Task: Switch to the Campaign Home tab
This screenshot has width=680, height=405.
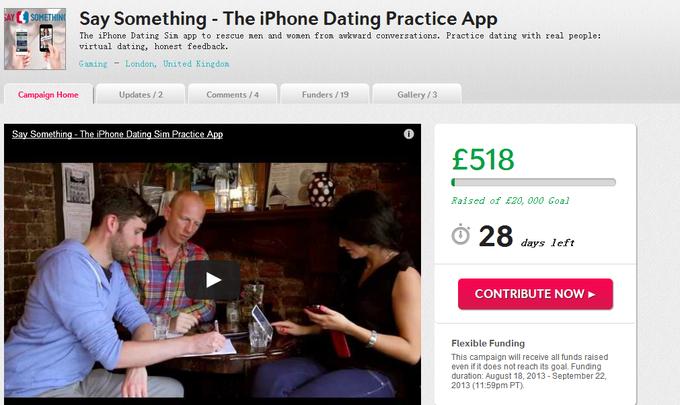Action: tap(48, 95)
